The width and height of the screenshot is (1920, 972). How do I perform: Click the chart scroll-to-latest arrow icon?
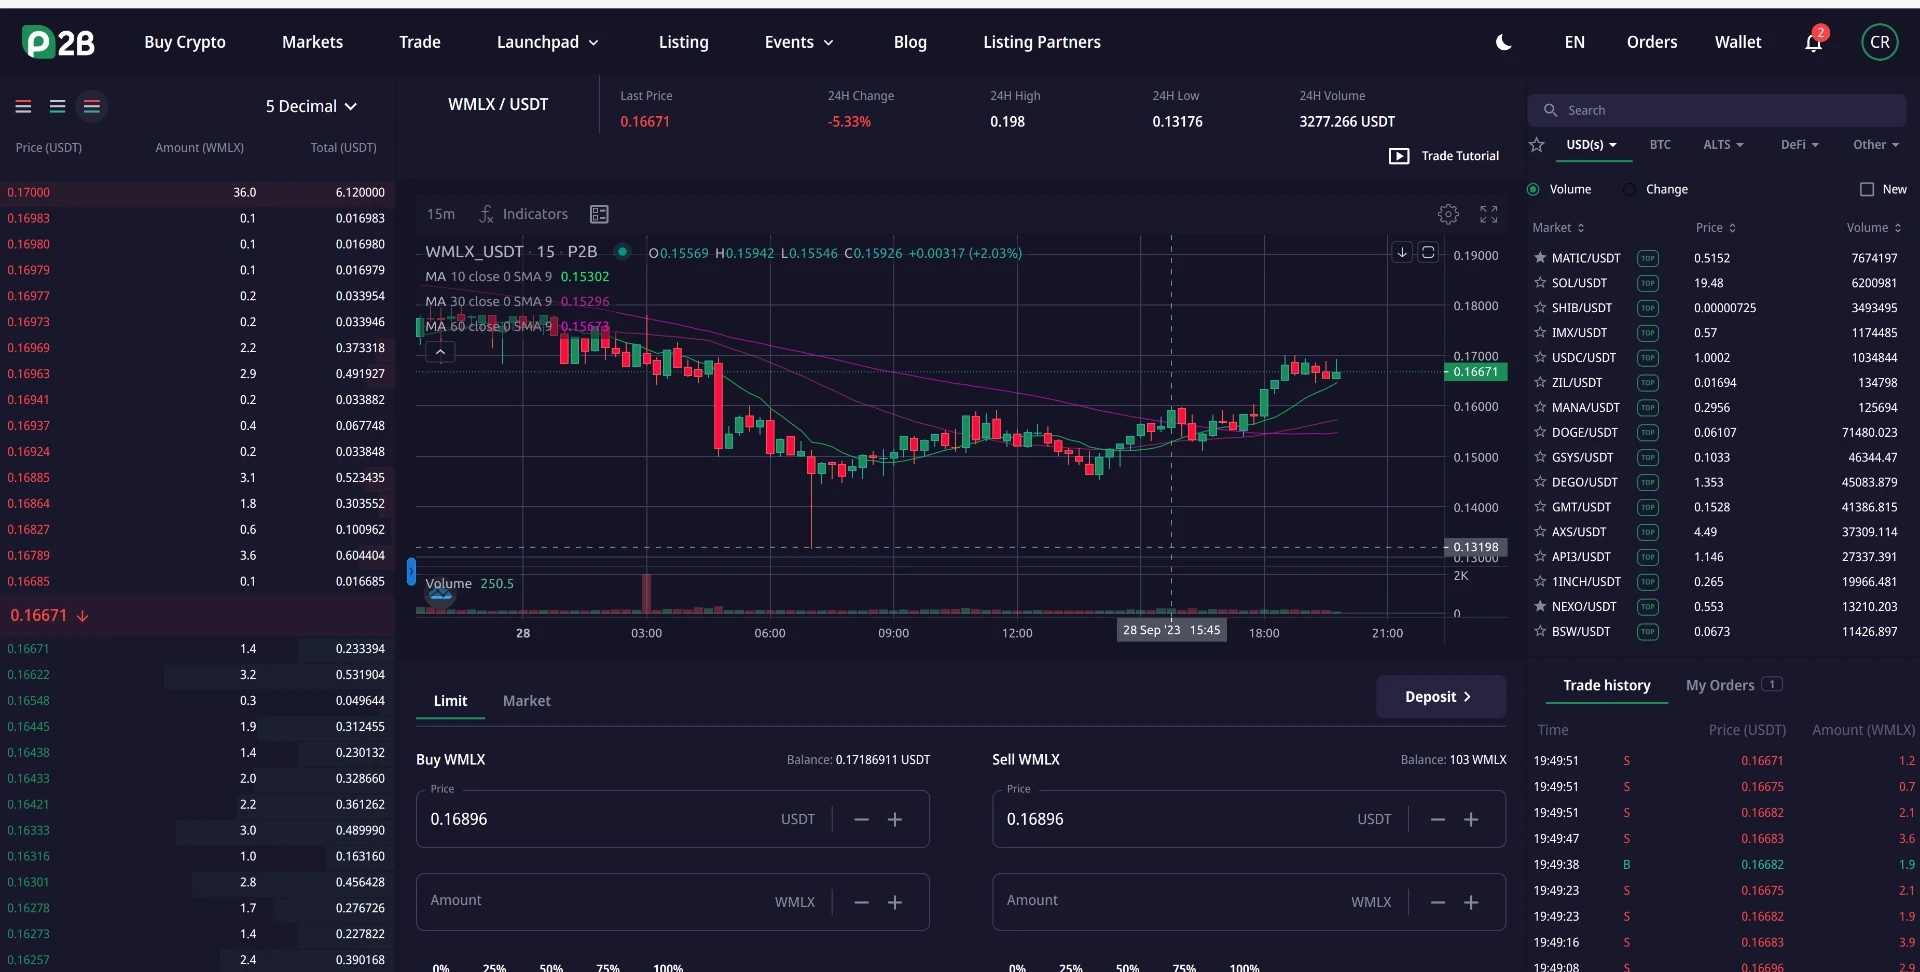tap(1402, 252)
